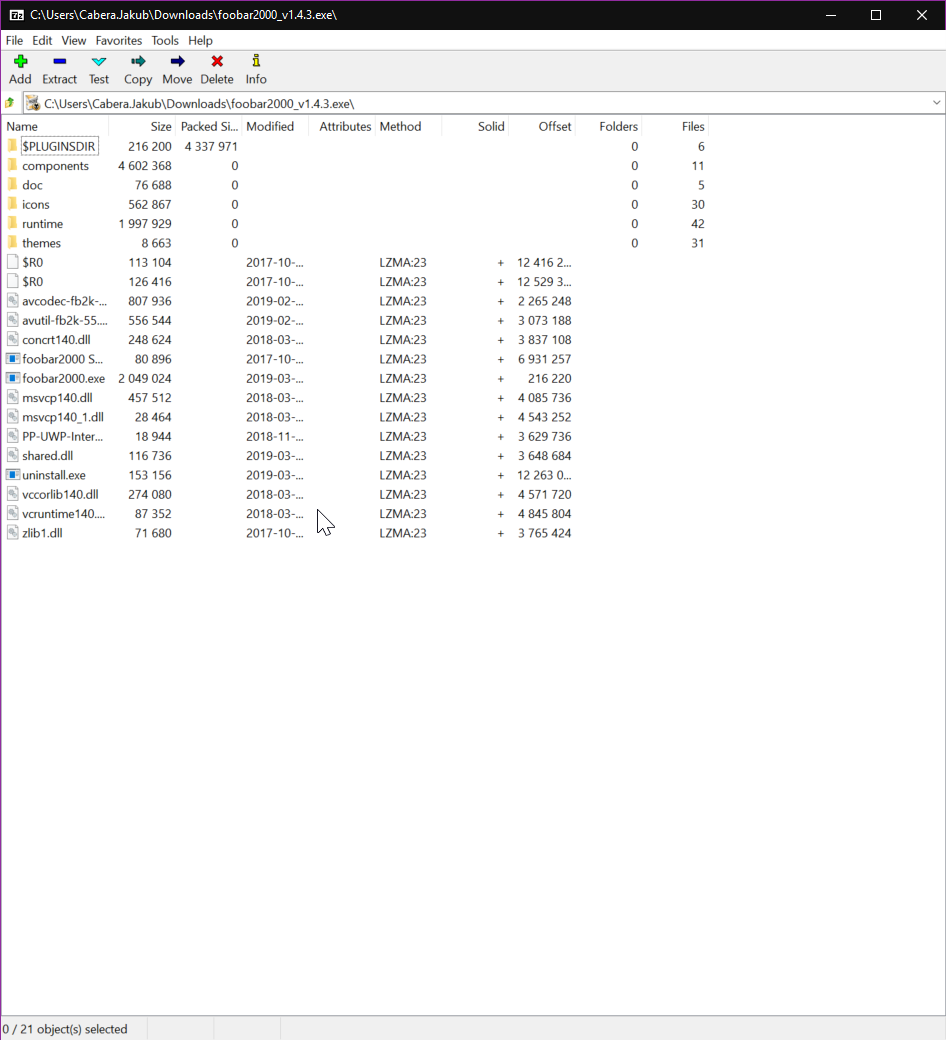Click the foobar2000 S... file icon
The image size is (946, 1040).
click(13, 359)
